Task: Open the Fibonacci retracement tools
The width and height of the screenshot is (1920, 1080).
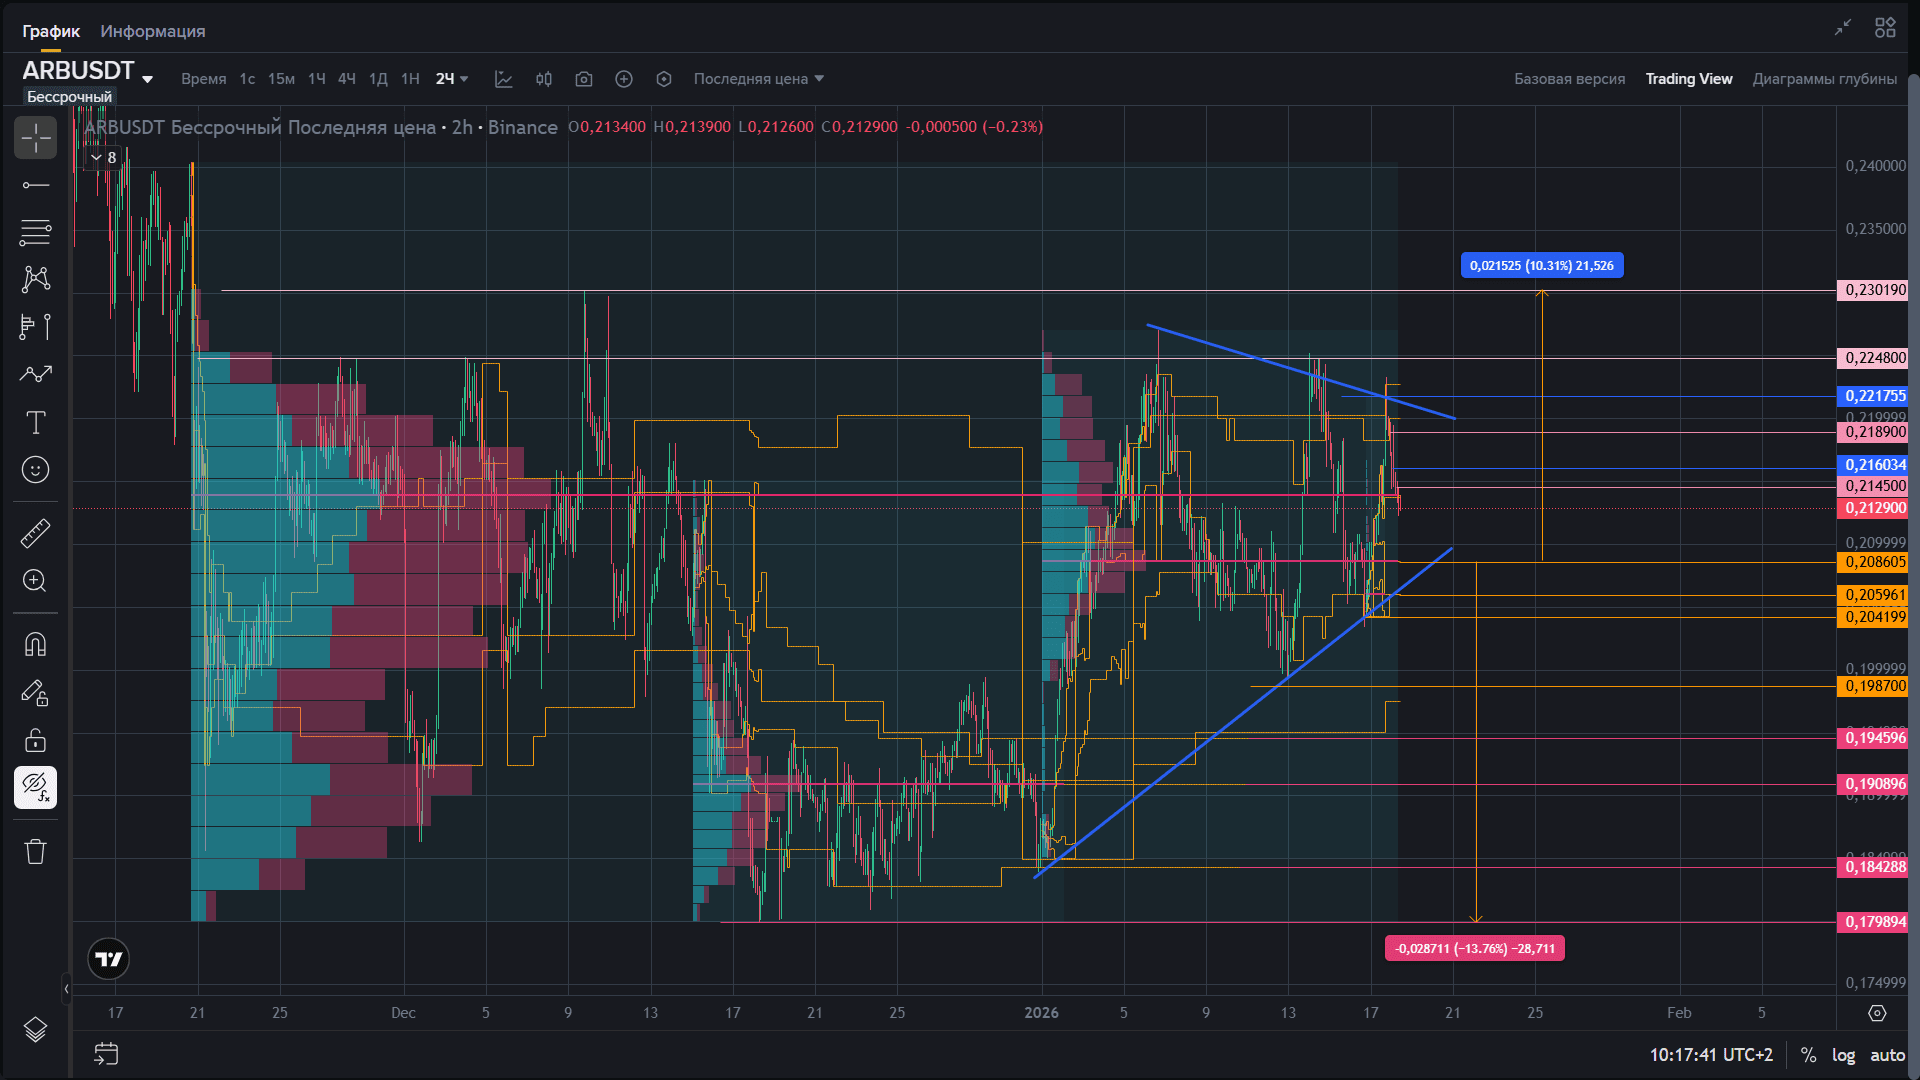Action: pos(35,232)
